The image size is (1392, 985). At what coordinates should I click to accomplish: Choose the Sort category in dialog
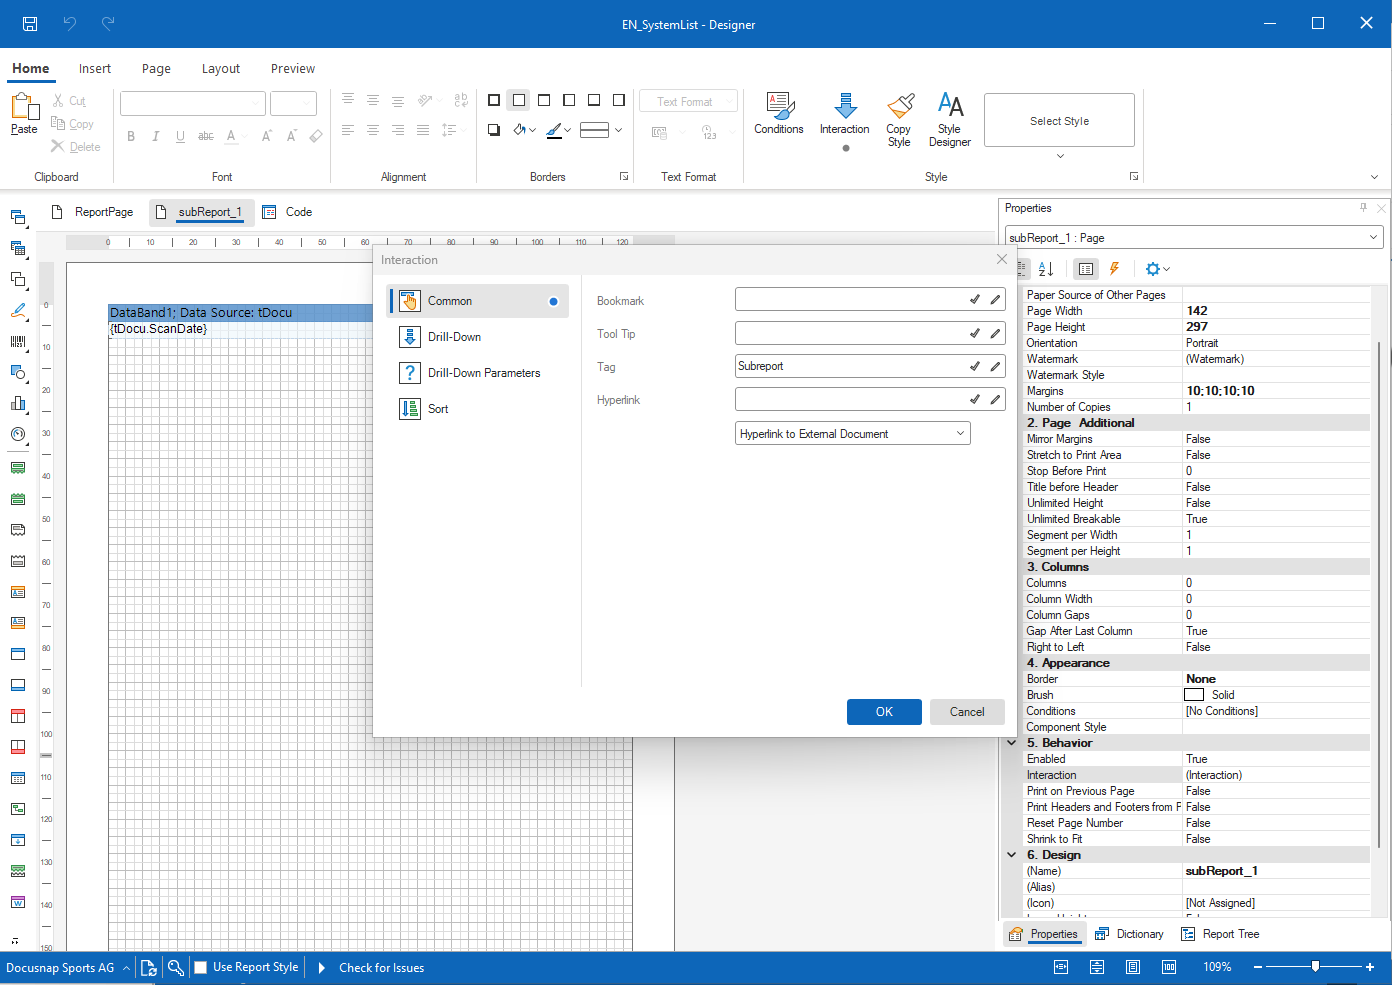[x=478, y=409]
